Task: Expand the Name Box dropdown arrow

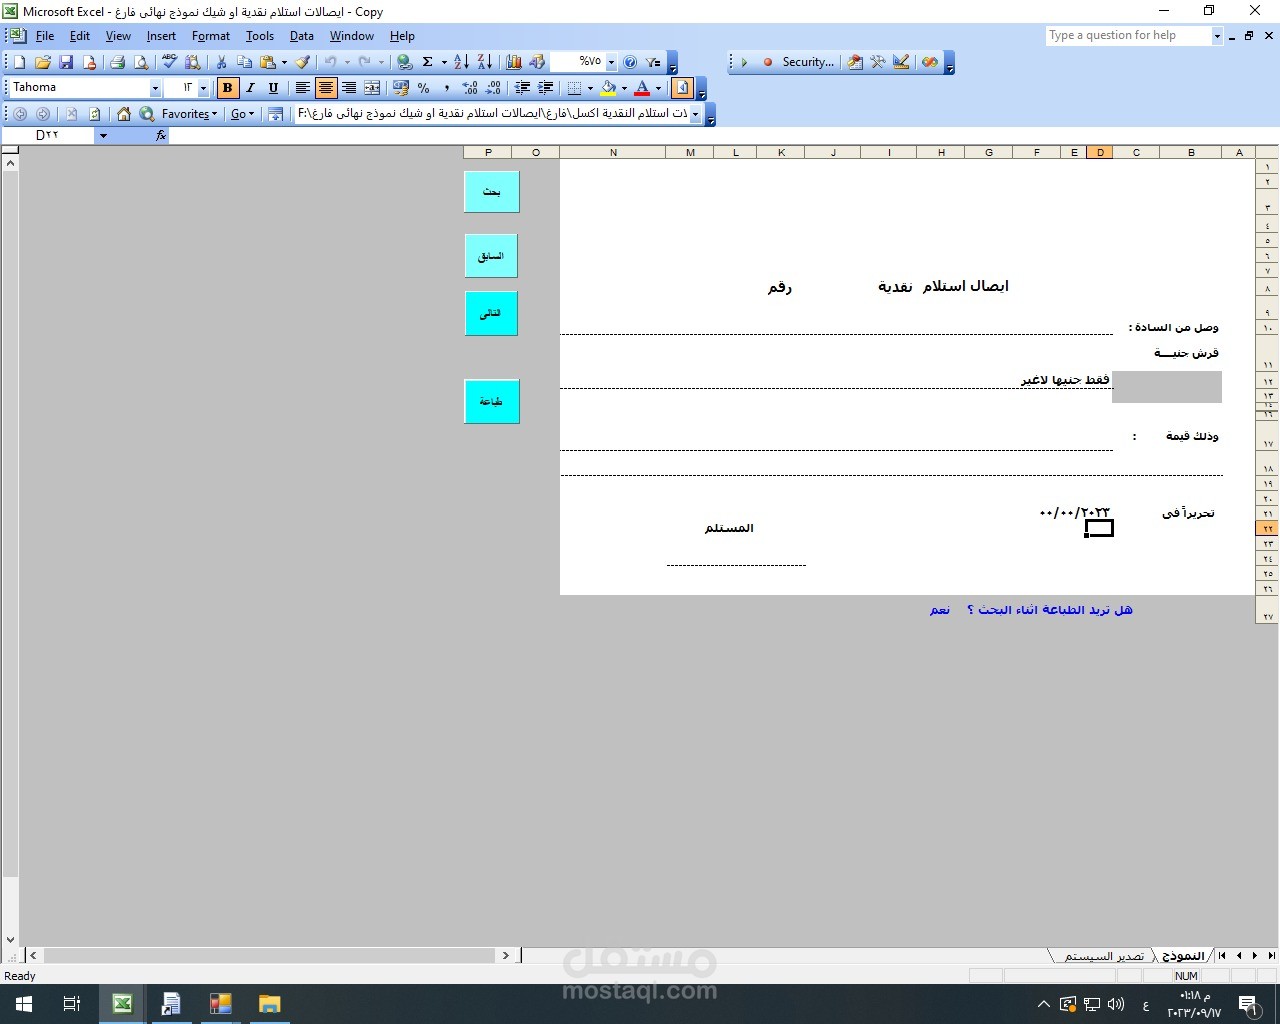Action: (x=103, y=135)
